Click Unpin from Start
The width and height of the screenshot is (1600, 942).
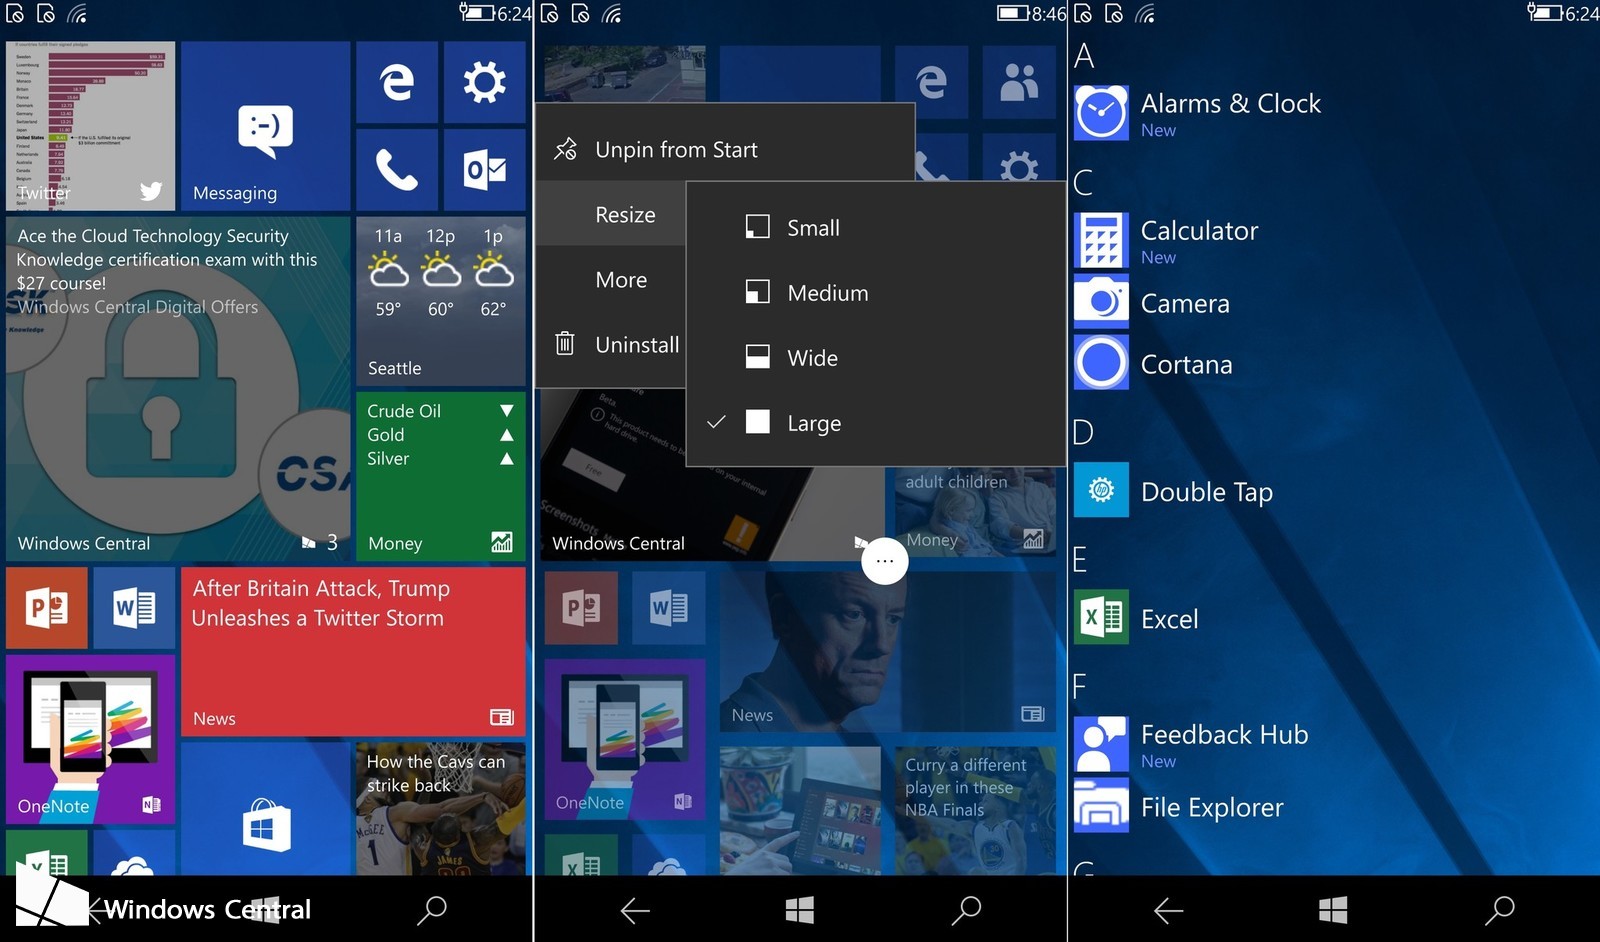click(676, 150)
